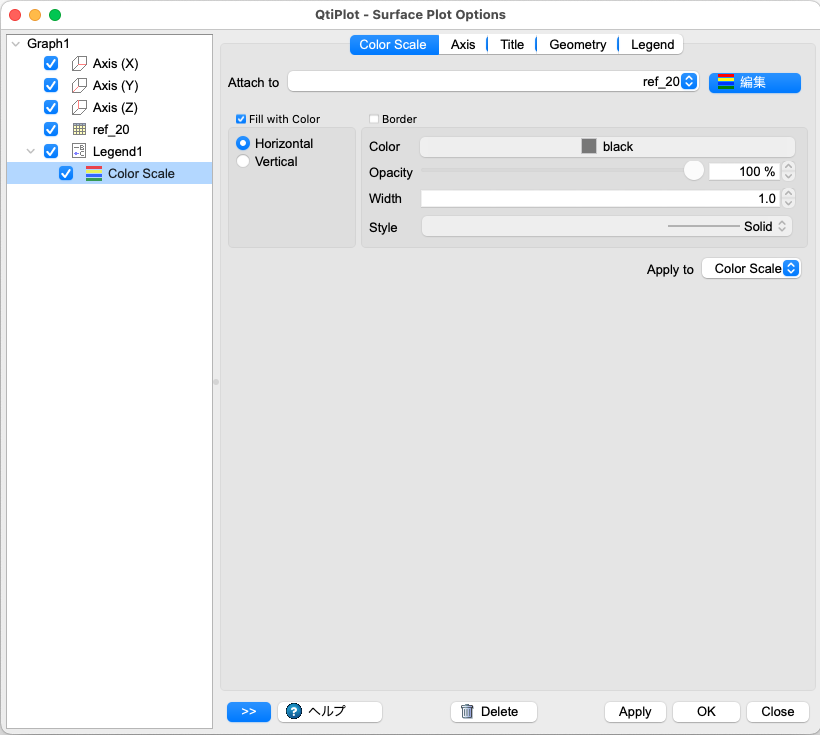820x735 pixels.
Task: Click the OK button
Action: 706,711
